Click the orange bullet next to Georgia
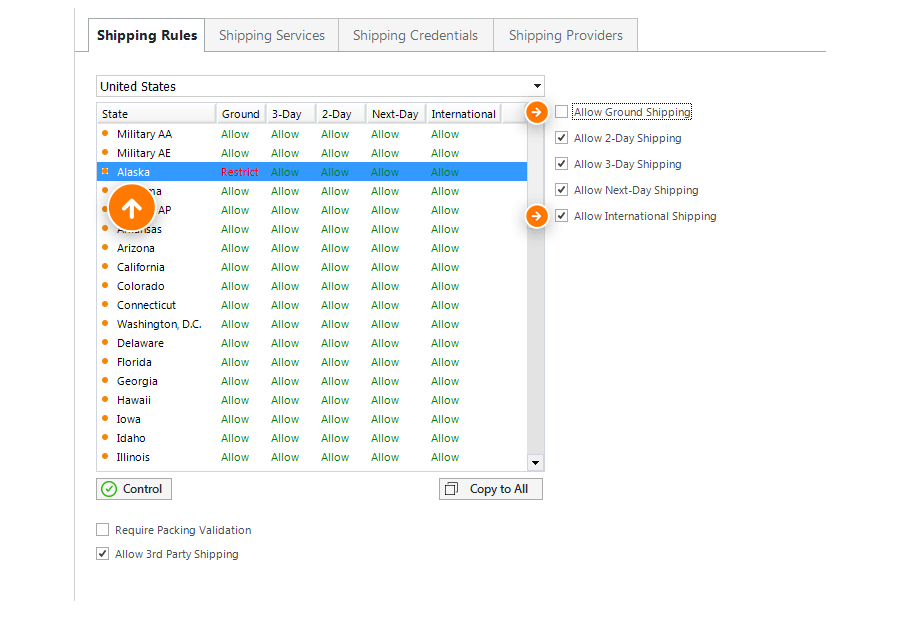Viewport: 900px width, 620px height. coord(105,380)
